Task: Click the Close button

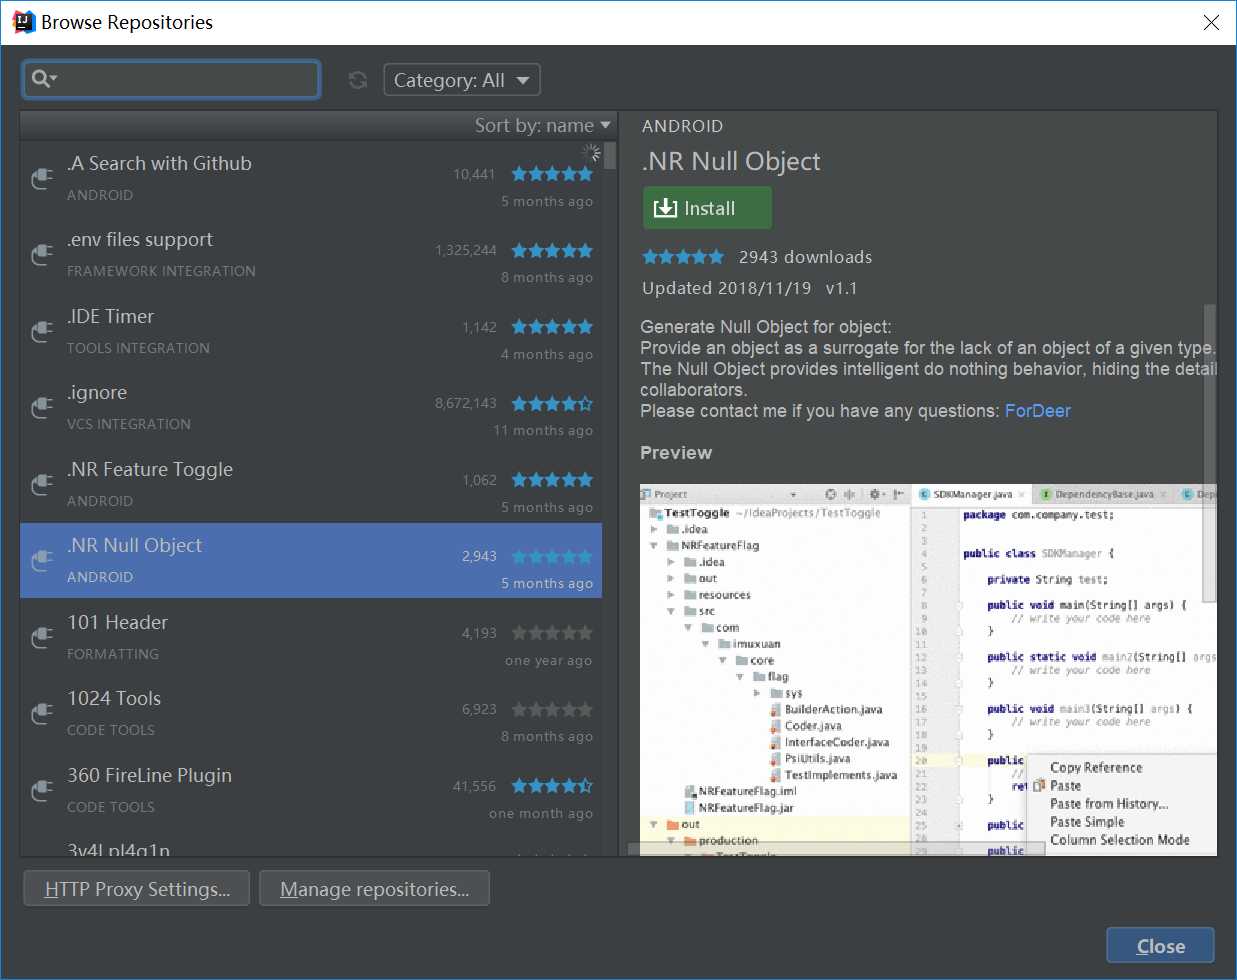Action: 1160,946
